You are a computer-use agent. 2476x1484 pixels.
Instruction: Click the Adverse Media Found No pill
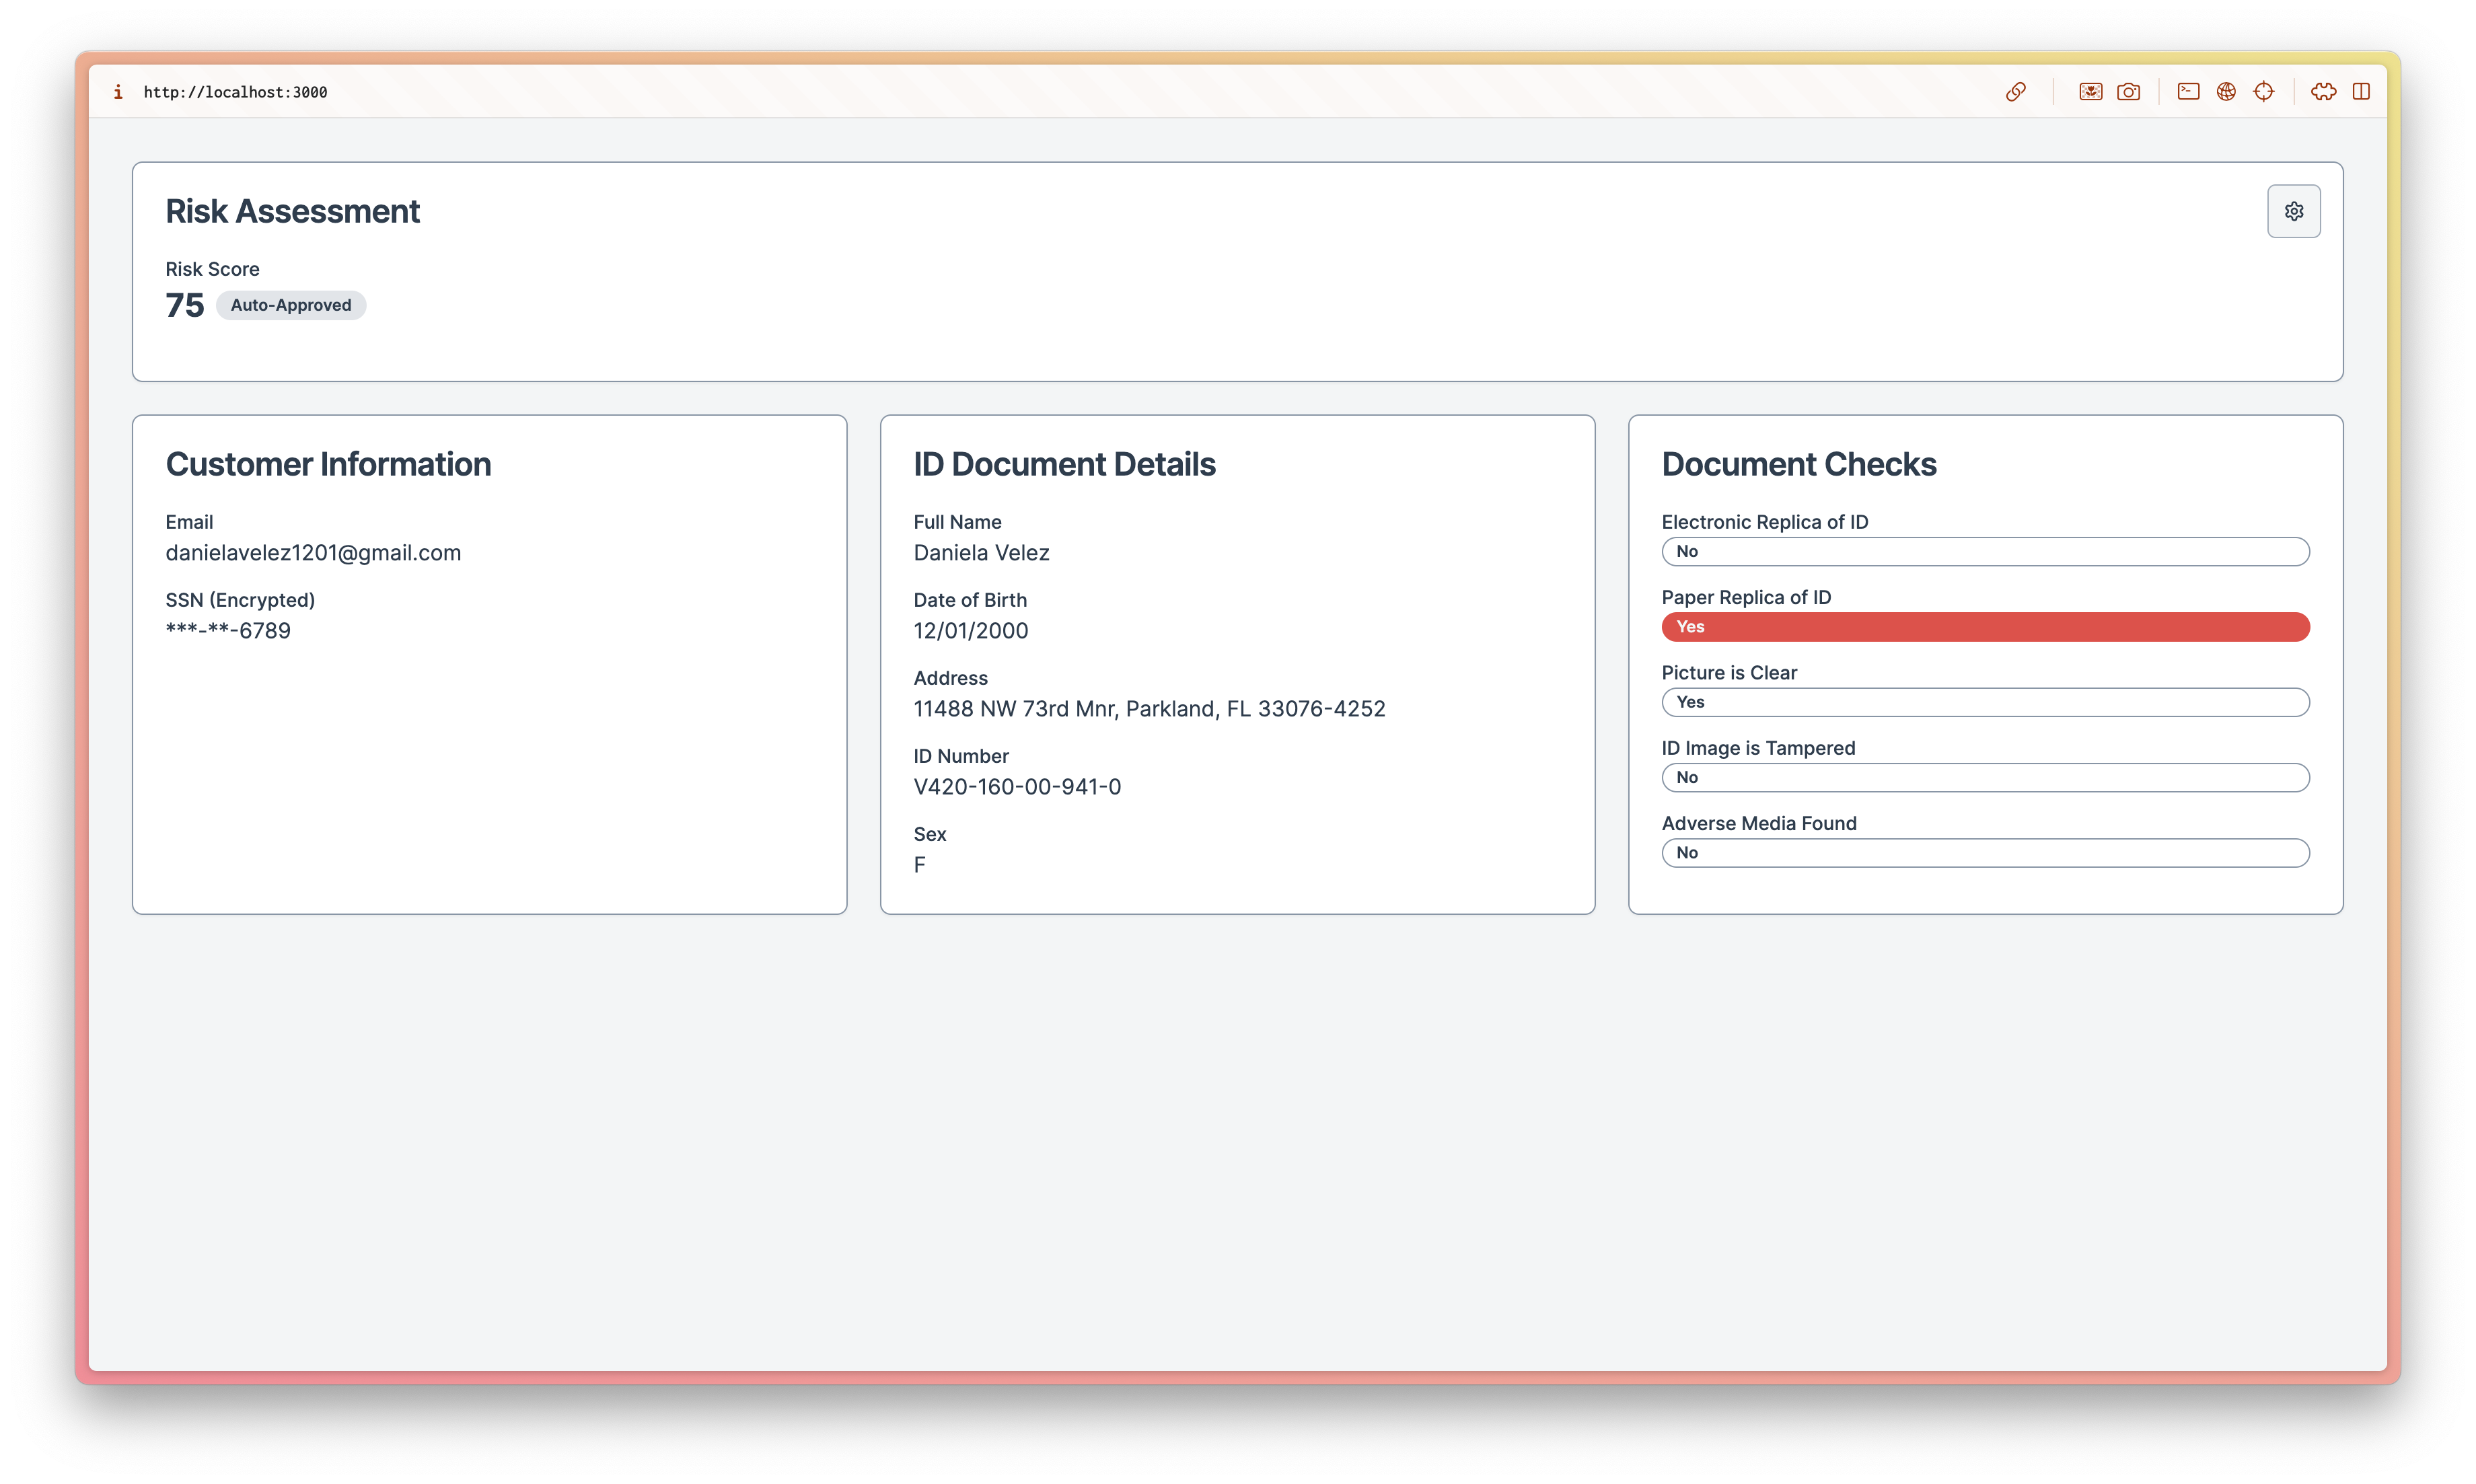point(1985,853)
